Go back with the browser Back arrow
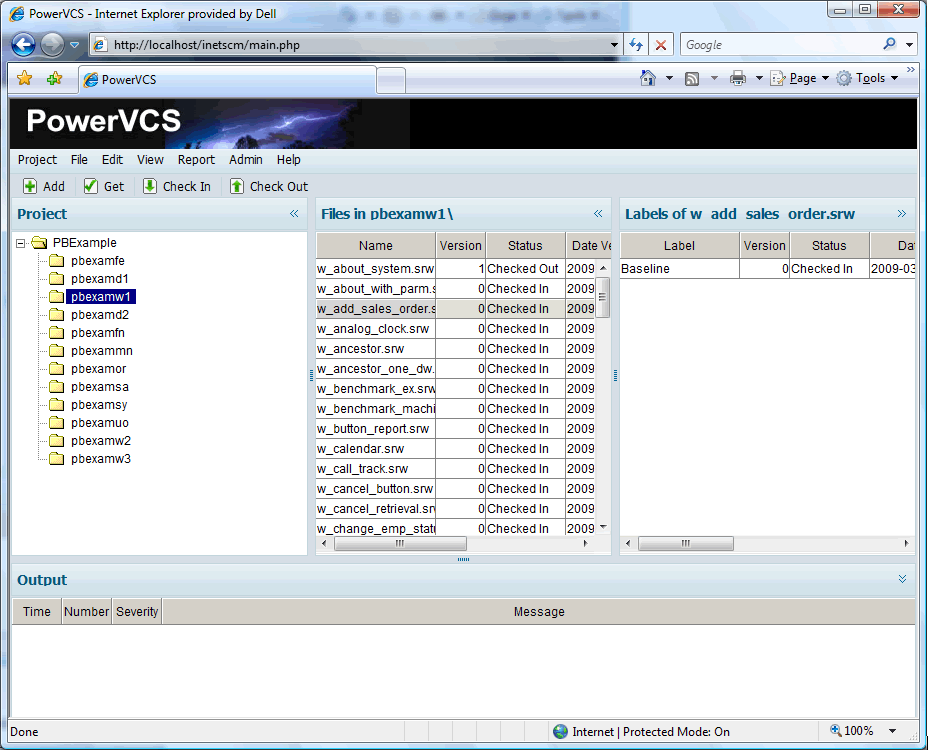This screenshot has width=928, height=750. pyautogui.click(x=24, y=44)
